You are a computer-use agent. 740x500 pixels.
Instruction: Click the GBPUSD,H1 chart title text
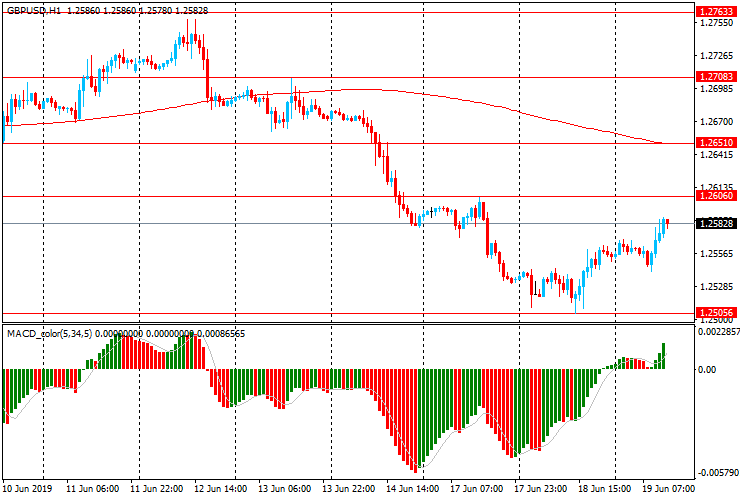34,10
